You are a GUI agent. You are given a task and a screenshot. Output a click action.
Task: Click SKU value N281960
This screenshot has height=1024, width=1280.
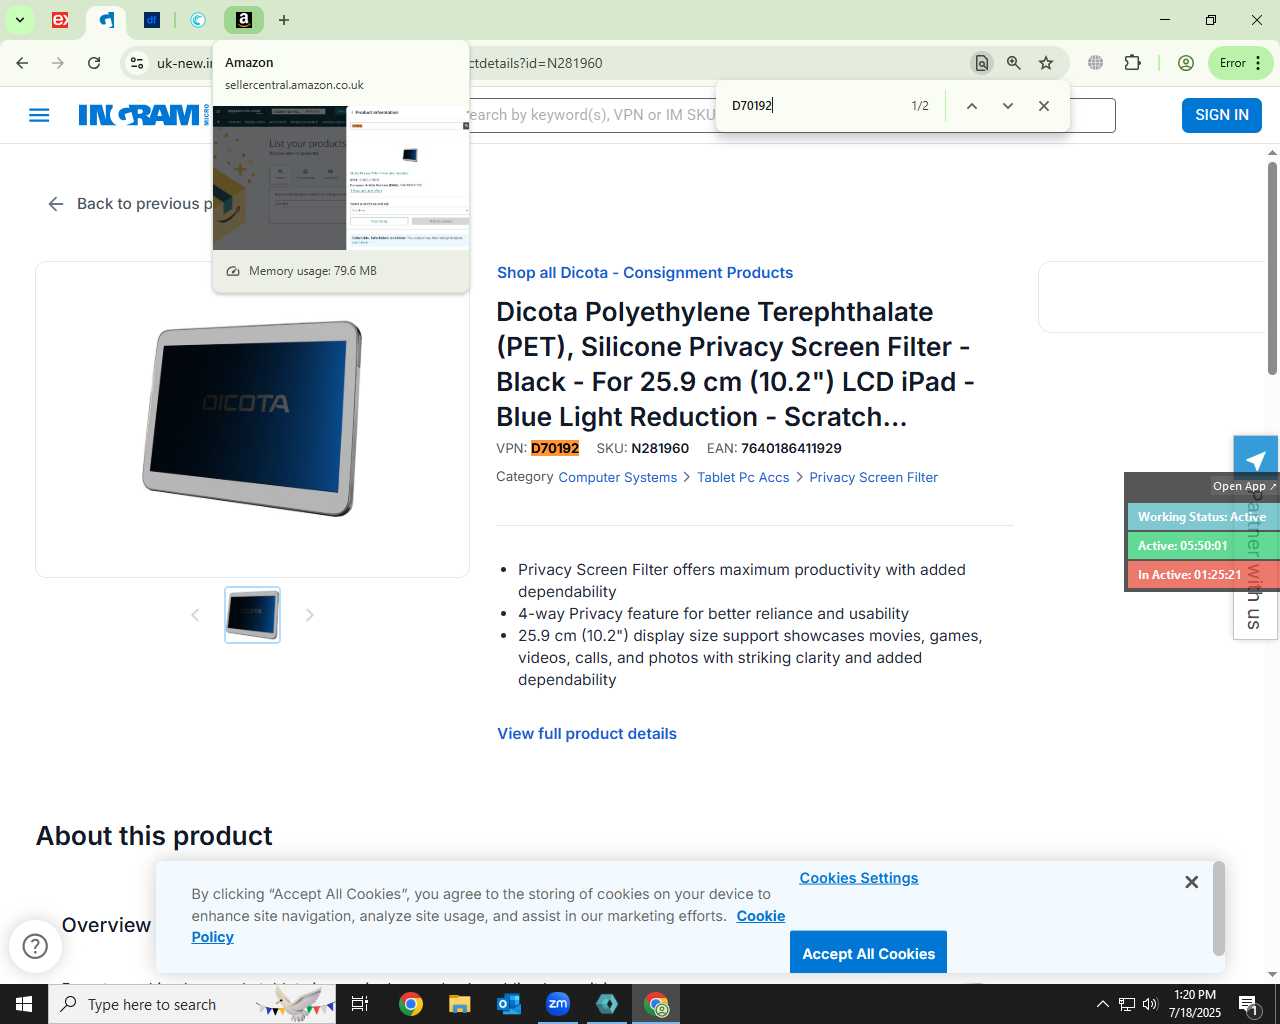point(660,449)
